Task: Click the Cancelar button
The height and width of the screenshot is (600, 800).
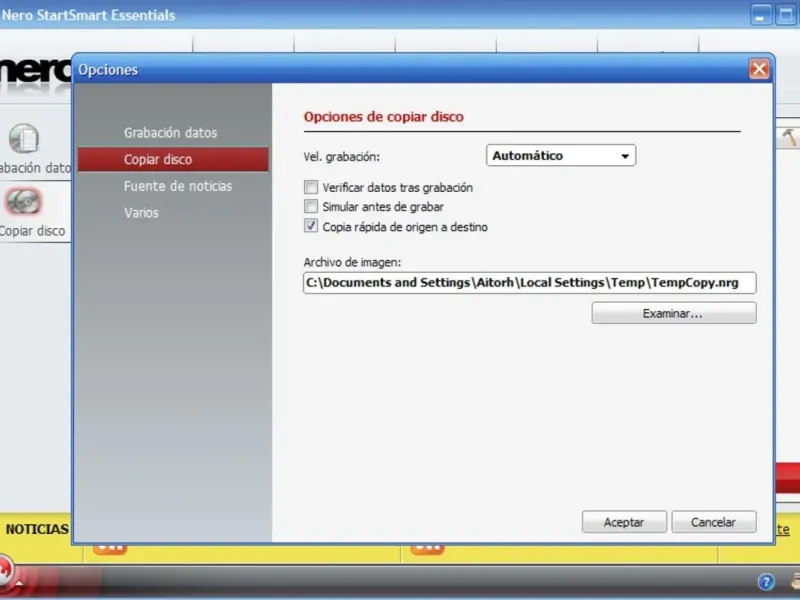Action: pos(713,522)
